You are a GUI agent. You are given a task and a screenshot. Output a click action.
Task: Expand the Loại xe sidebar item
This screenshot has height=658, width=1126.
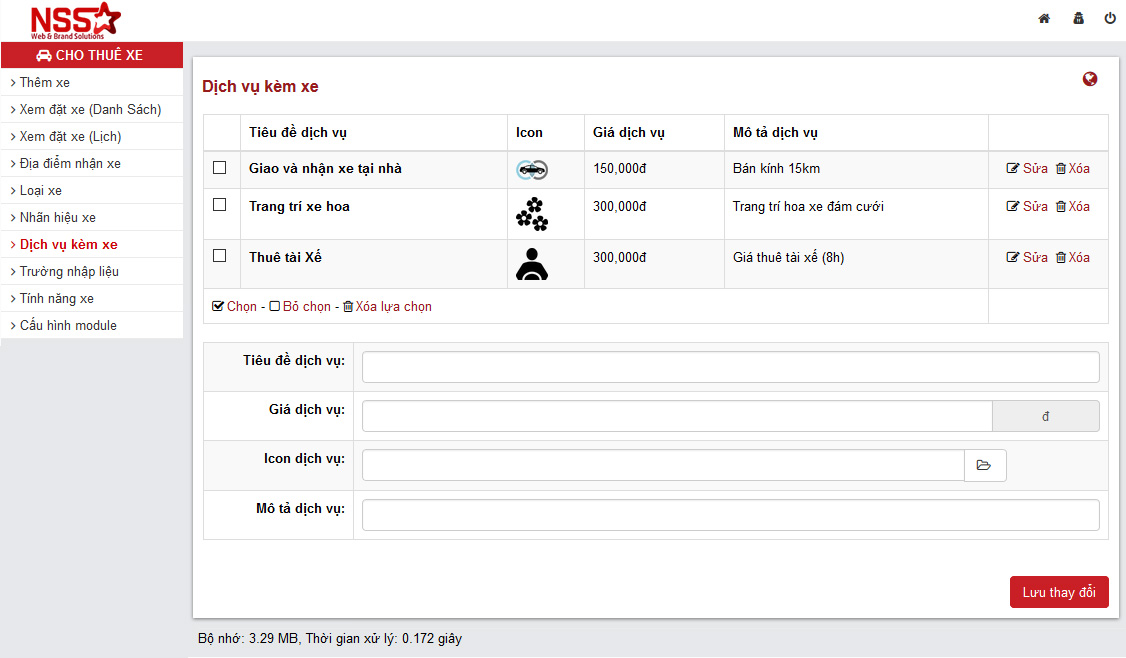tap(41, 190)
